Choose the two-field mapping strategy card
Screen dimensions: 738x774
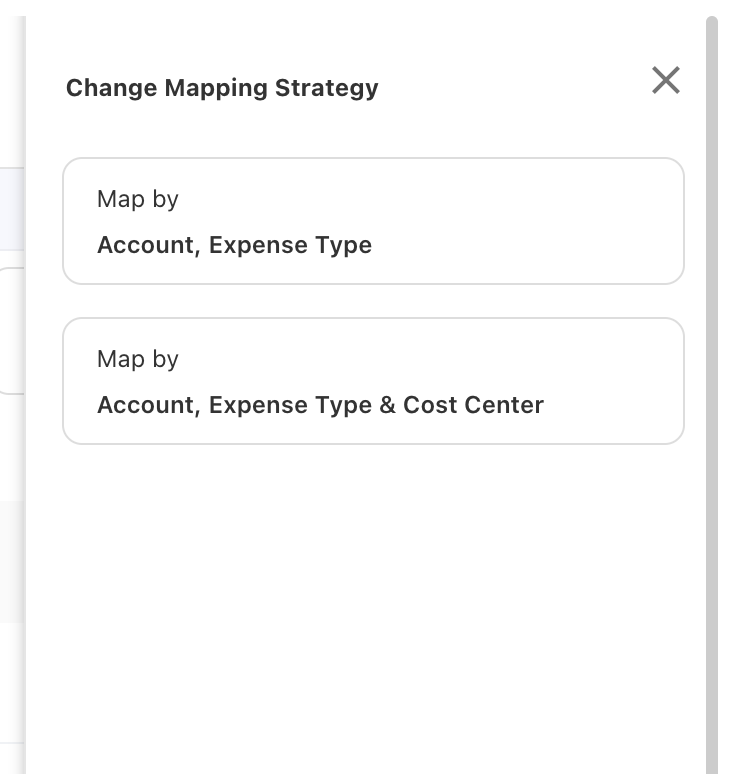[373, 221]
